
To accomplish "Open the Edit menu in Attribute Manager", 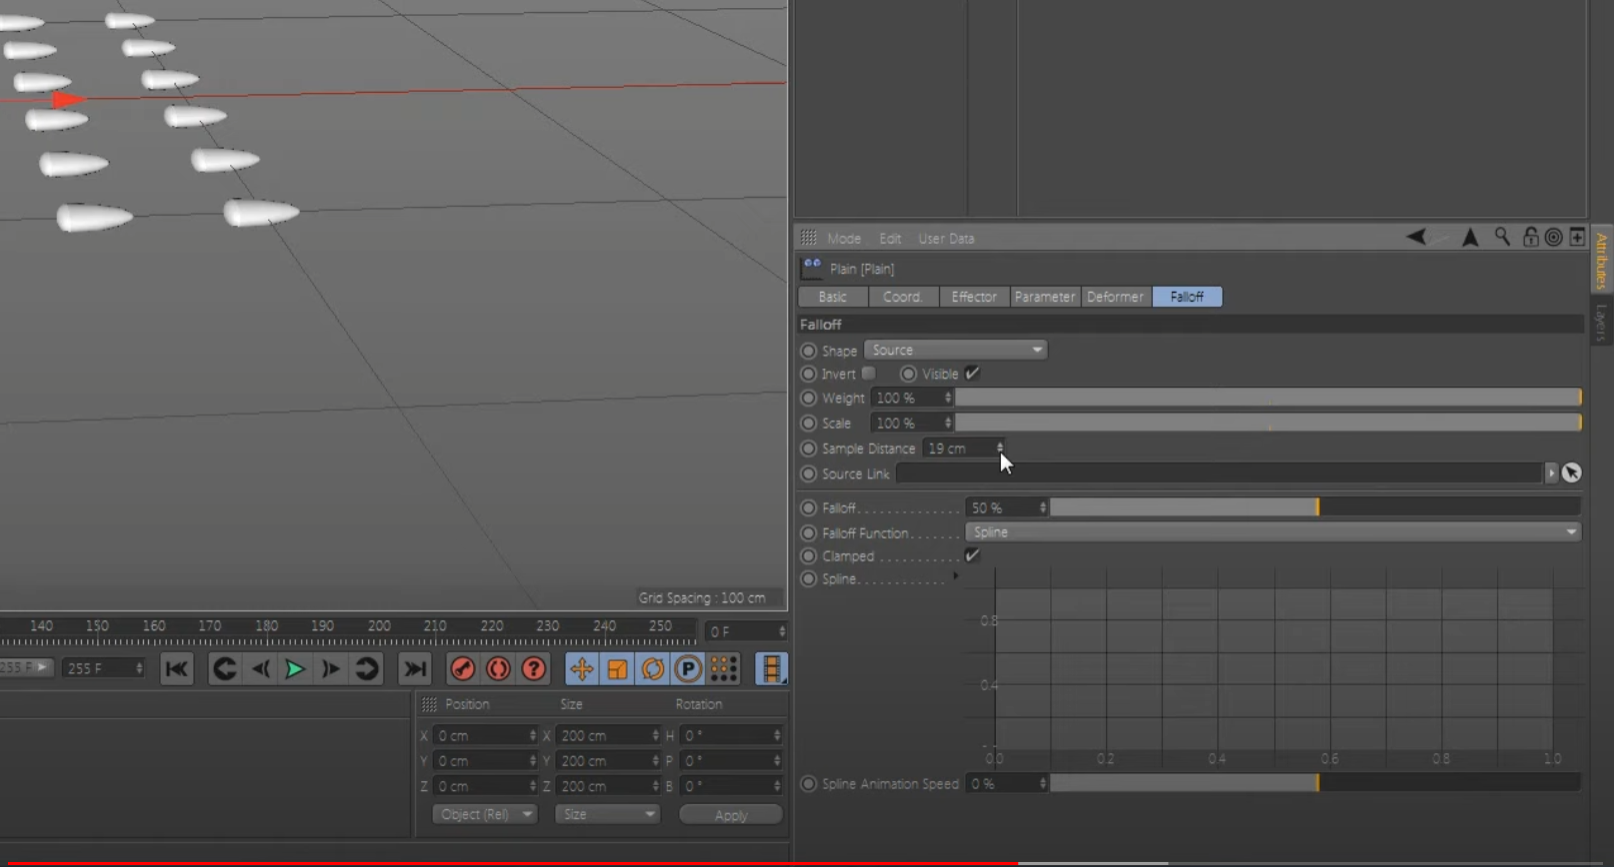I will (x=890, y=239).
